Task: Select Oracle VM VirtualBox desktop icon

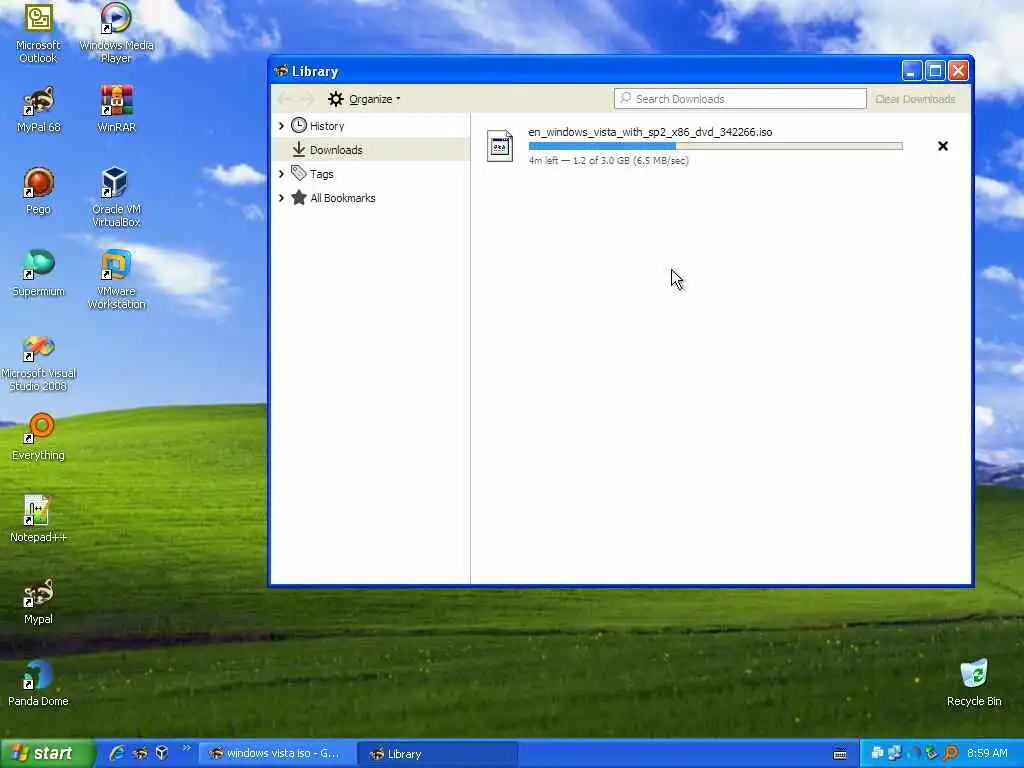Action: [x=116, y=197]
